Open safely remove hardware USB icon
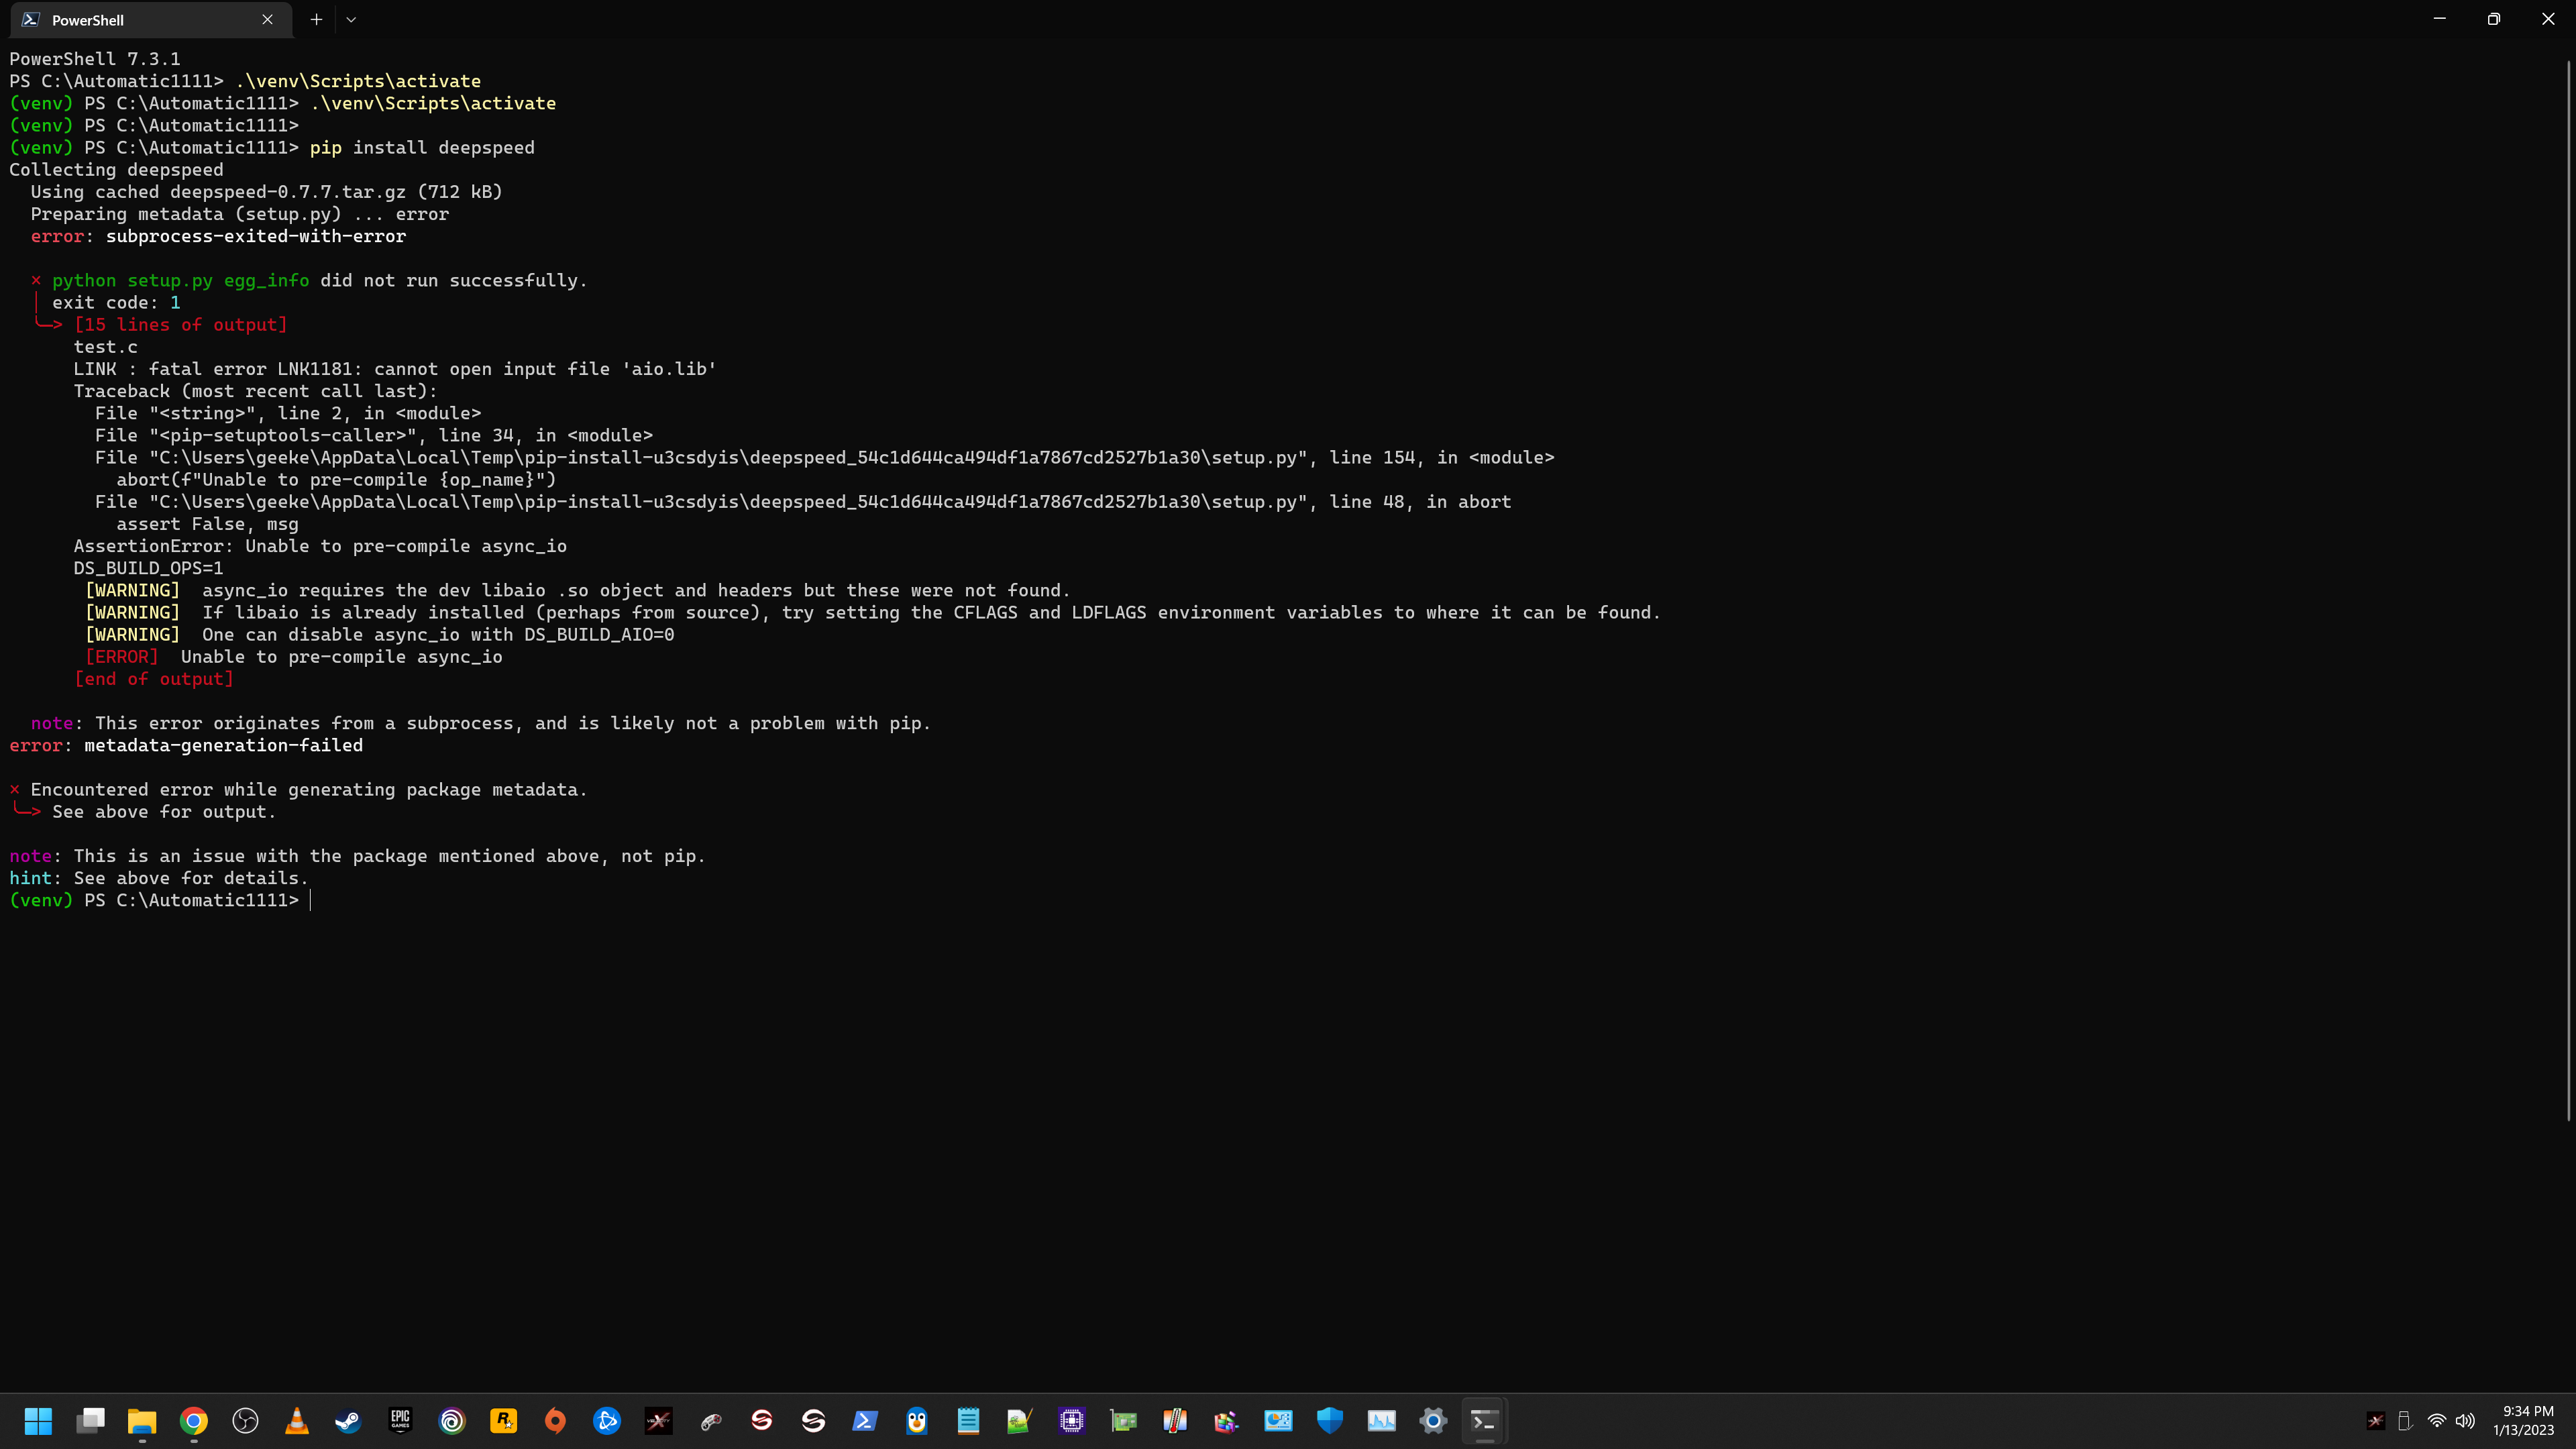This screenshot has width=2576, height=1449. point(2405,1421)
